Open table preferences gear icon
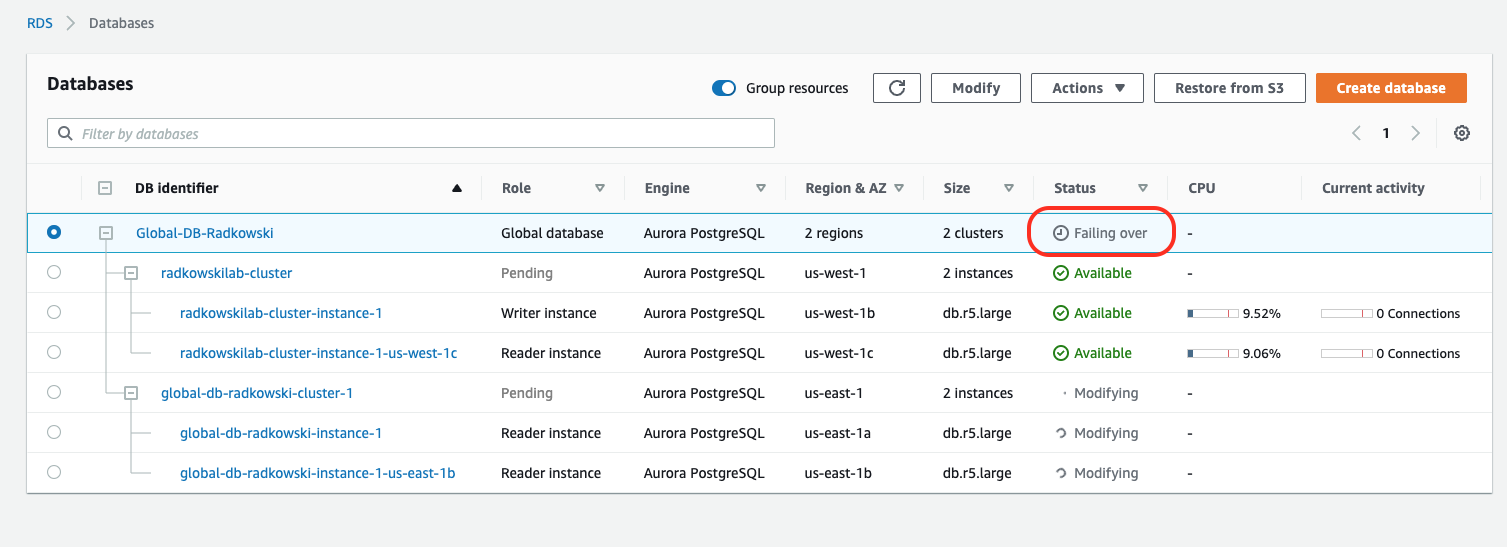Image resolution: width=1507 pixels, height=547 pixels. point(1461,133)
